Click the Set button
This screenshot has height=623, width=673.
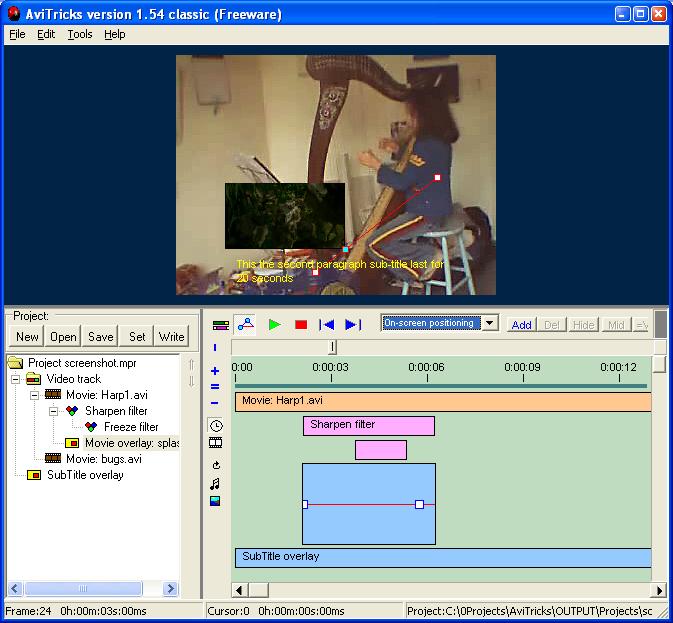137,337
